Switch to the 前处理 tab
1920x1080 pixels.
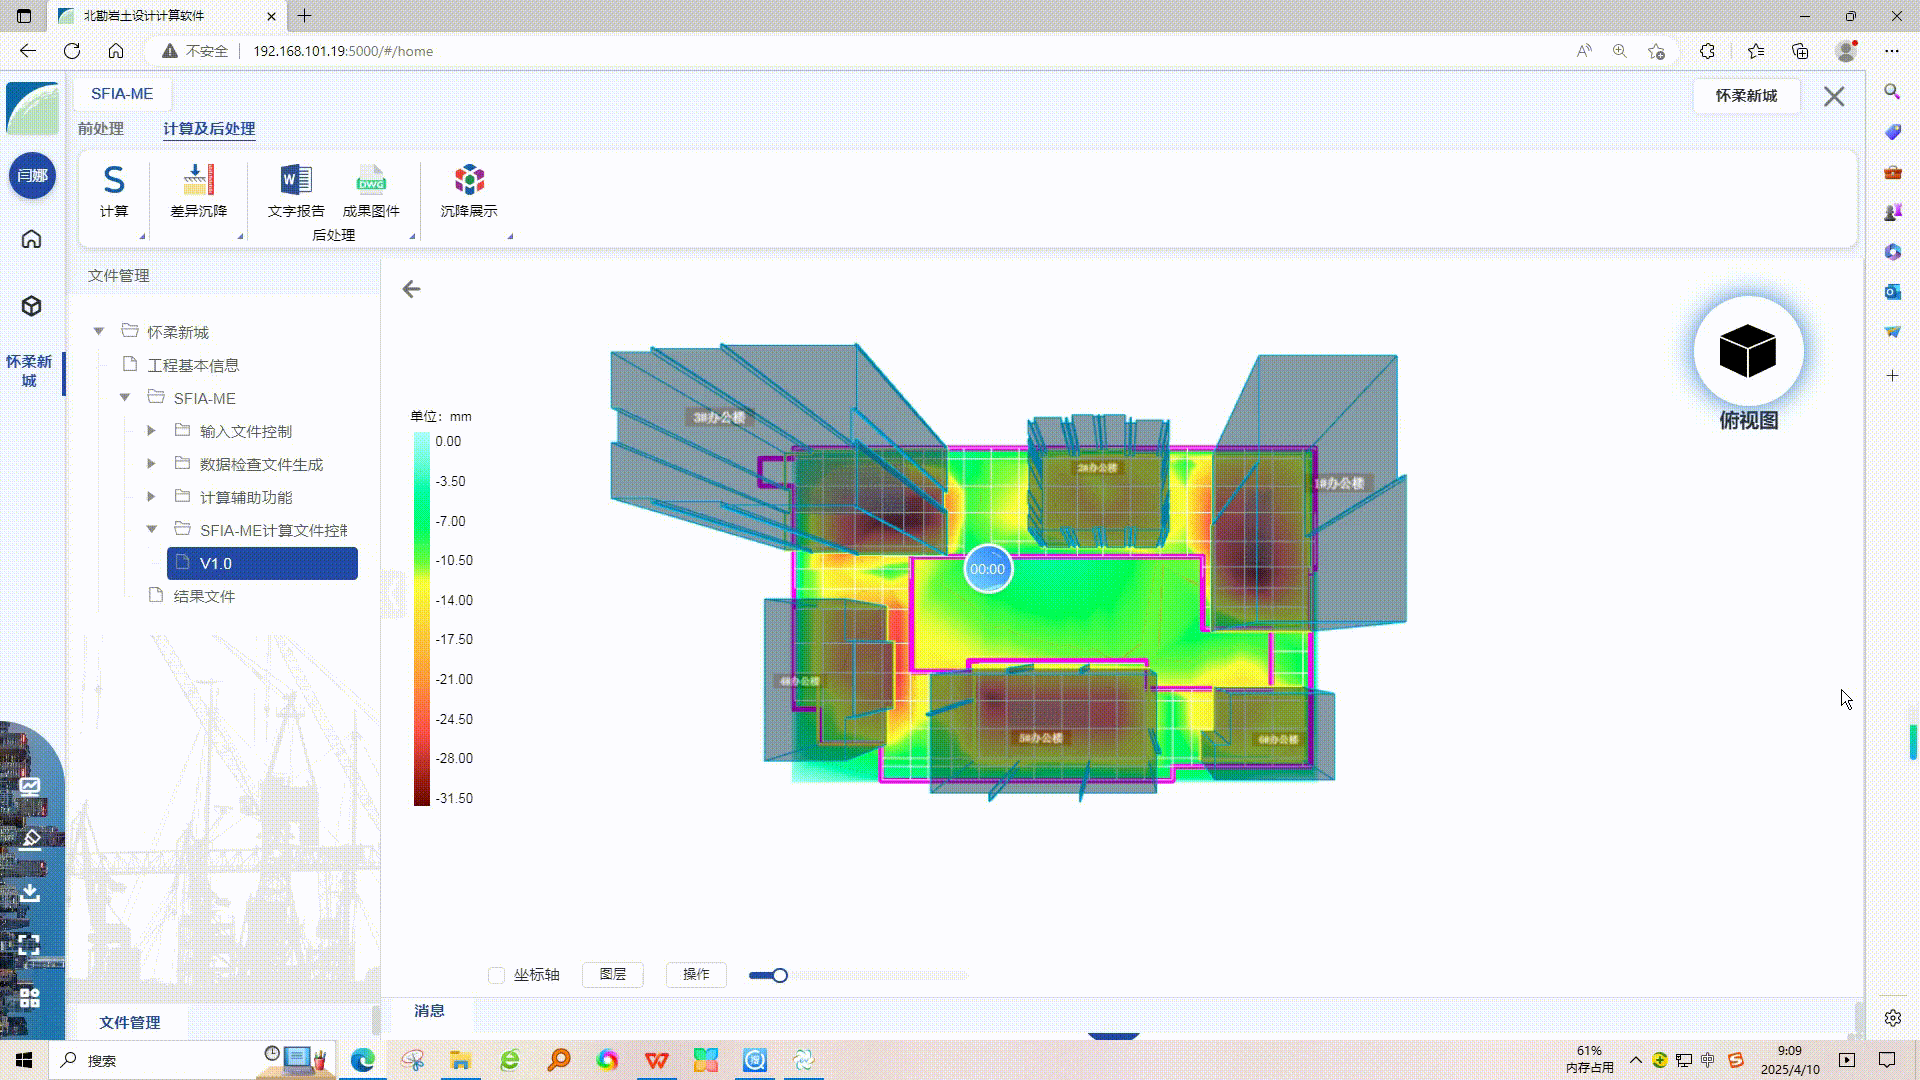101,129
